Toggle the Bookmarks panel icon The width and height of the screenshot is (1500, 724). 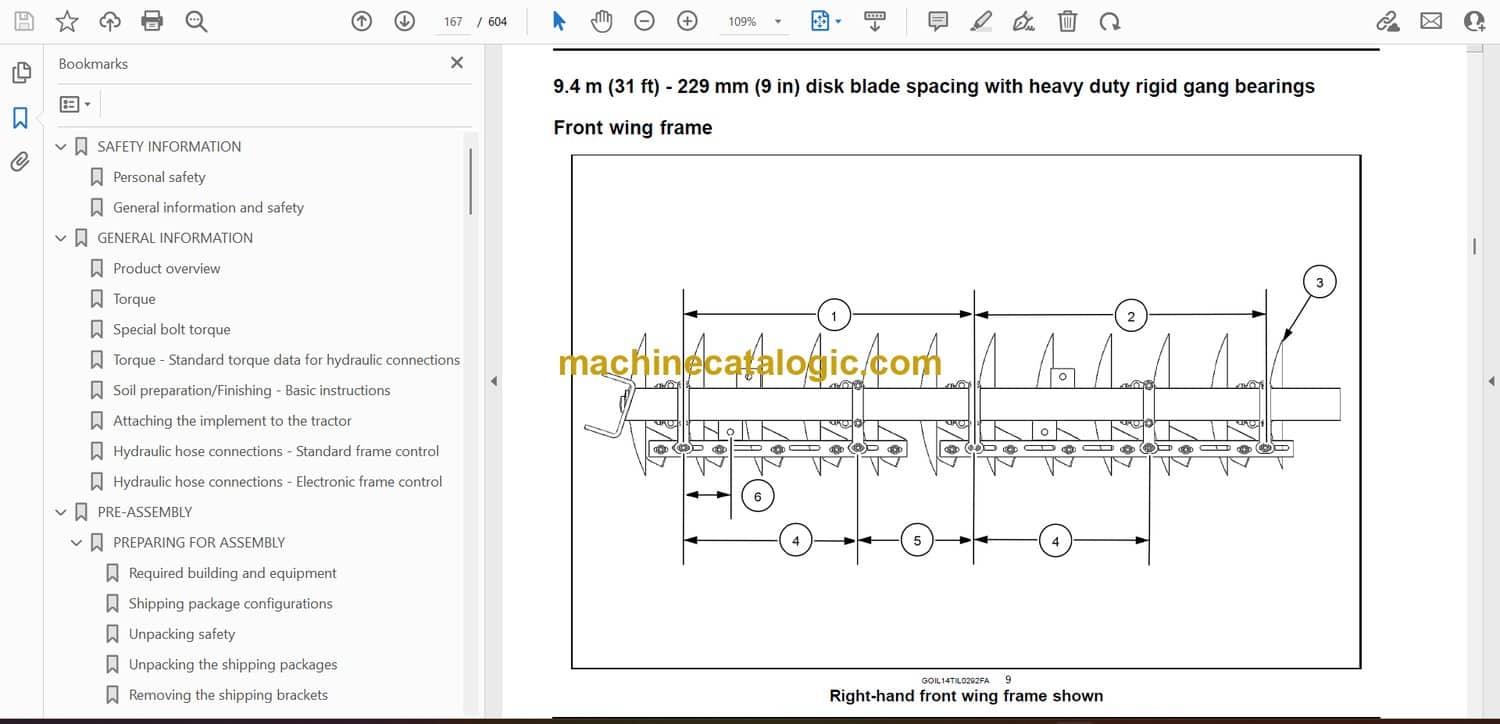[20, 118]
